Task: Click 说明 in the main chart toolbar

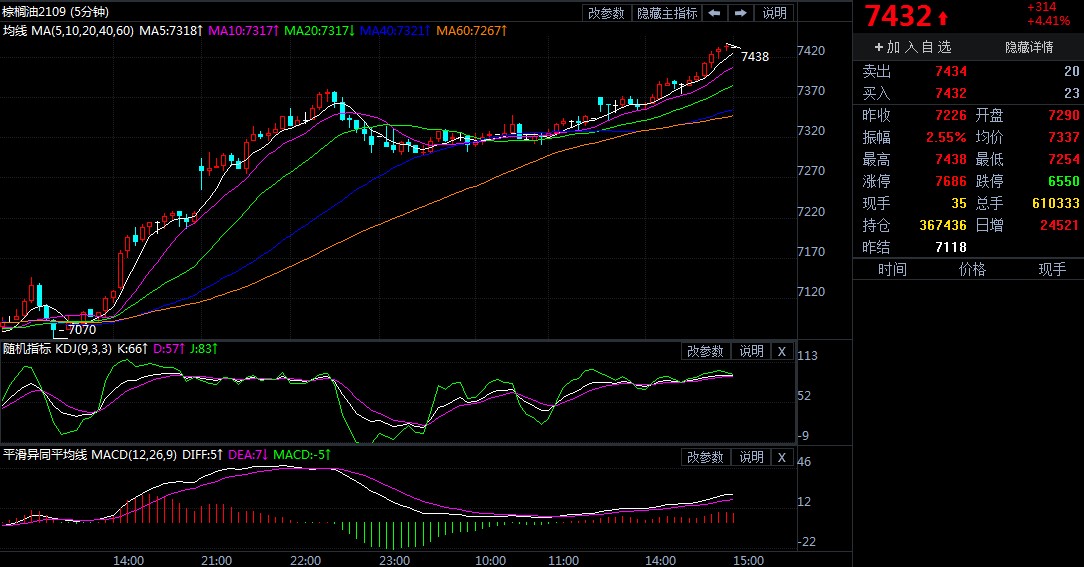Action: [x=774, y=13]
